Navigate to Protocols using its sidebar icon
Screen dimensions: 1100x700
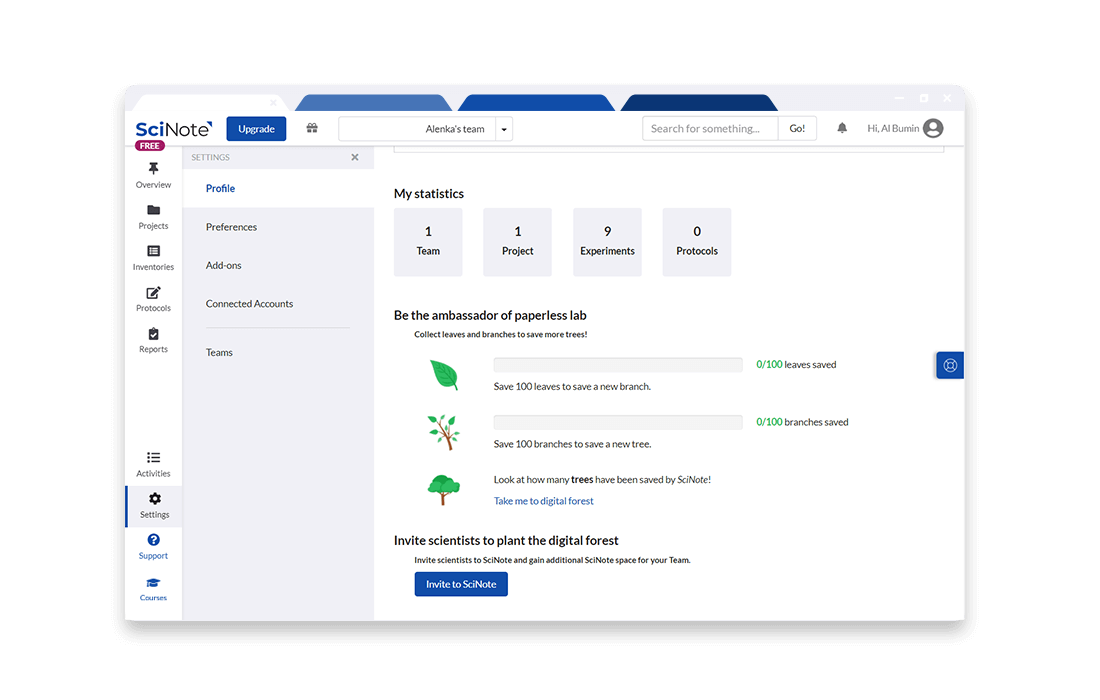pyautogui.click(x=153, y=296)
